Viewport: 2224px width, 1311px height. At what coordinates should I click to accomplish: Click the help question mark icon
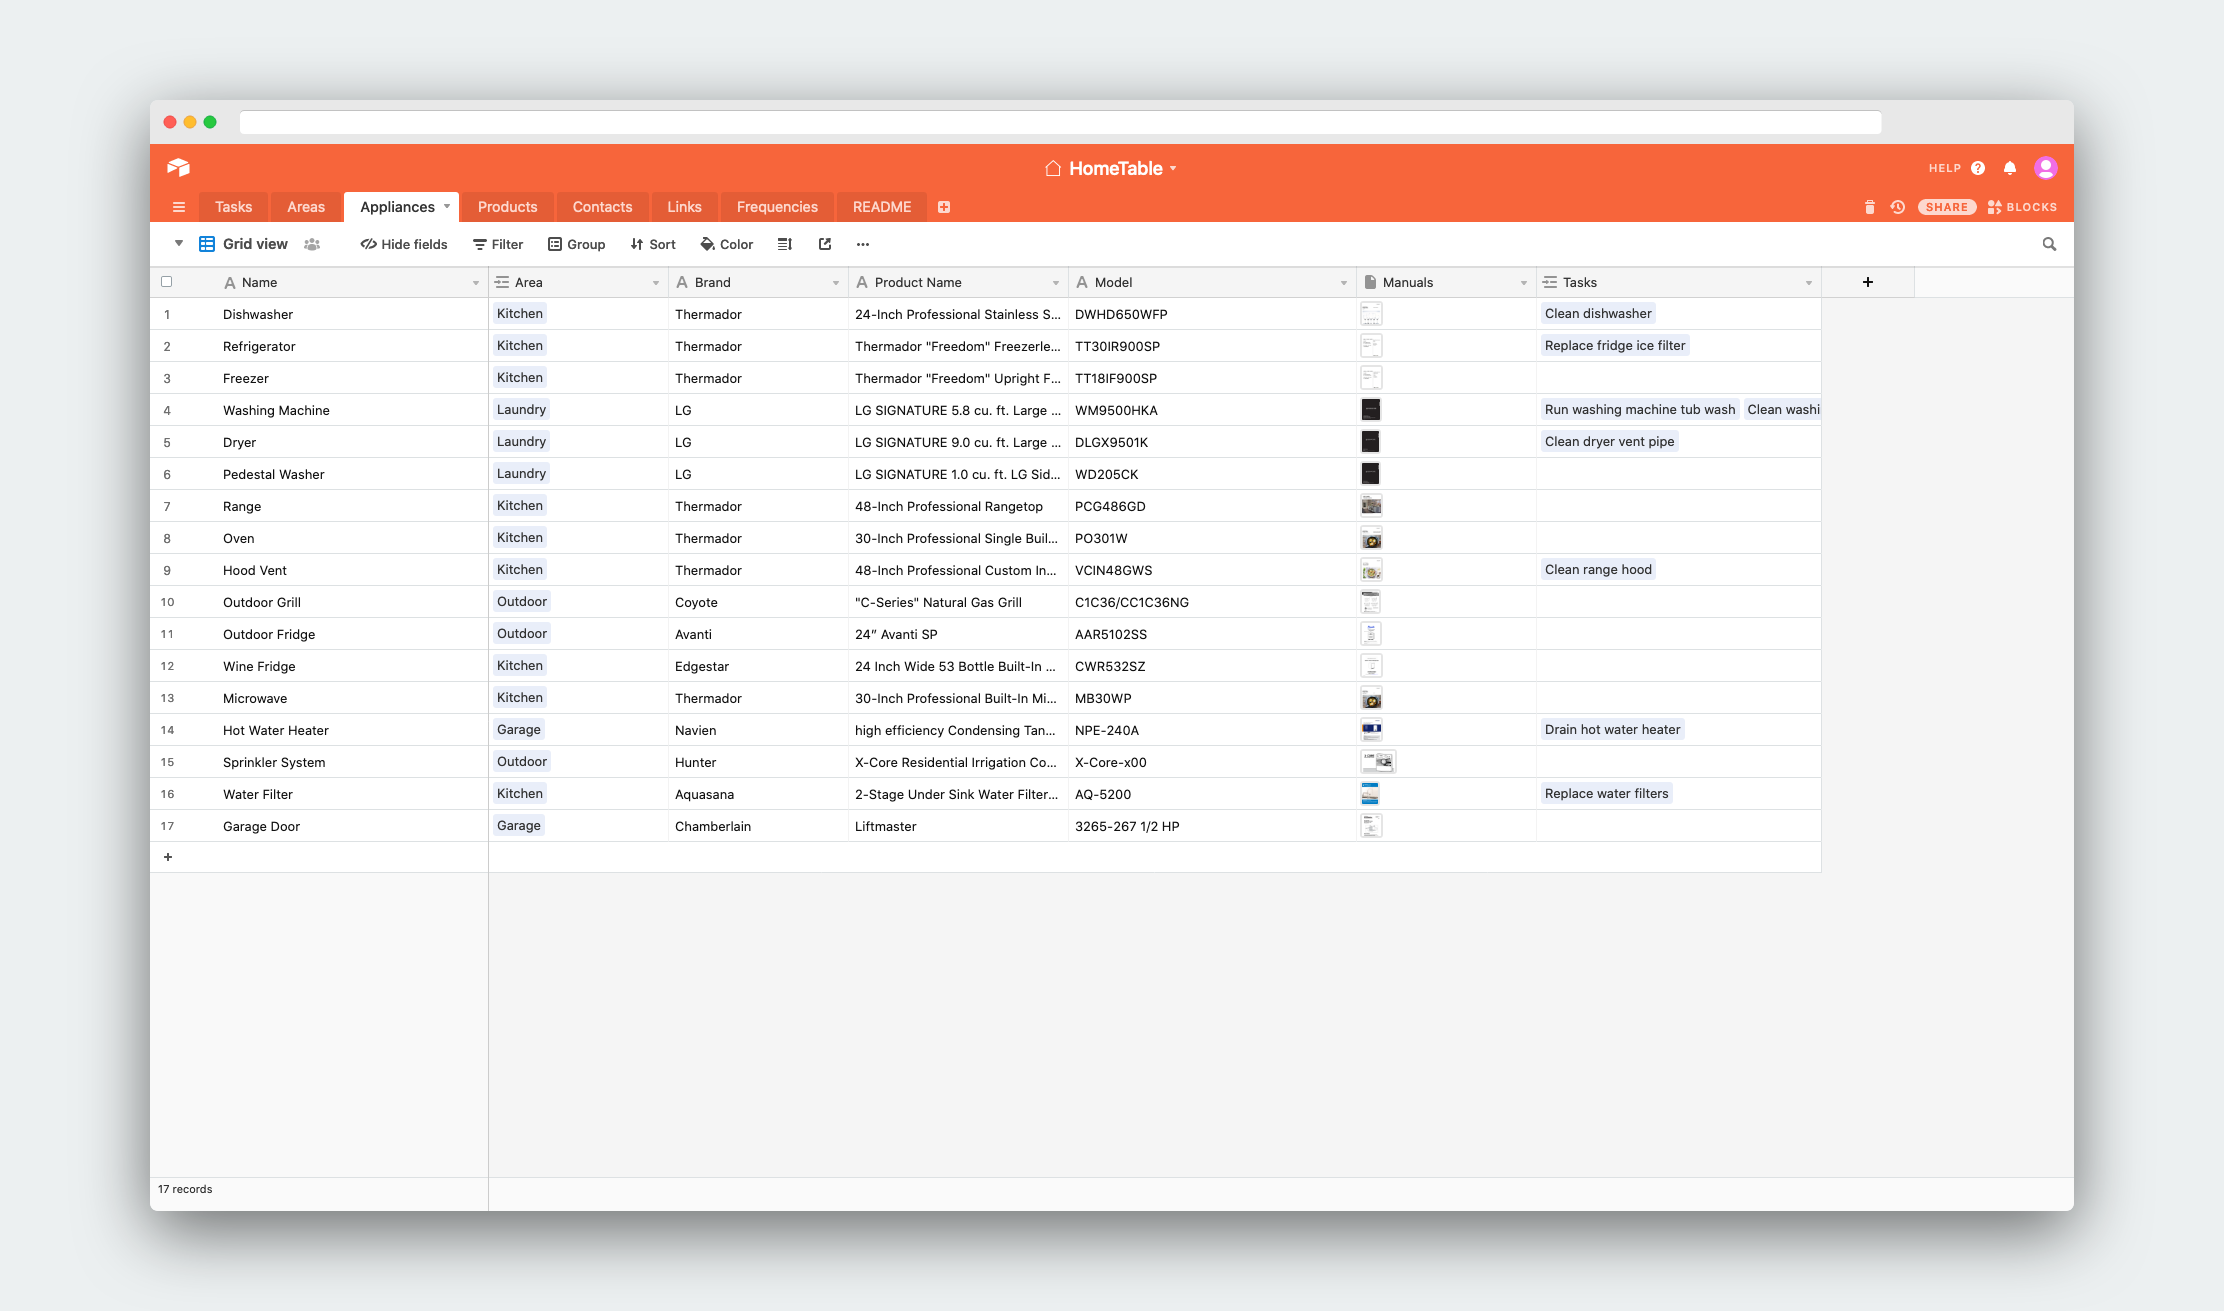coord(1978,168)
